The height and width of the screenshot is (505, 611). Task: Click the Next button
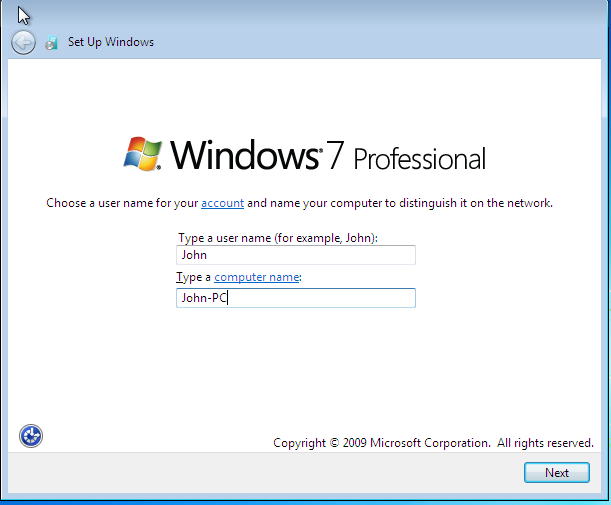[x=556, y=473]
